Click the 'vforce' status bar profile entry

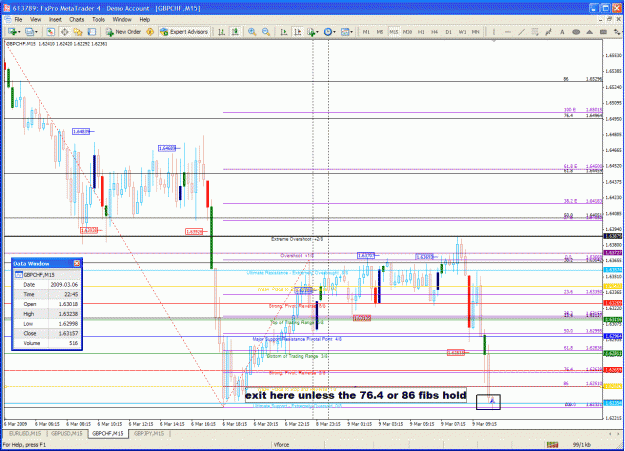click(281, 445)
